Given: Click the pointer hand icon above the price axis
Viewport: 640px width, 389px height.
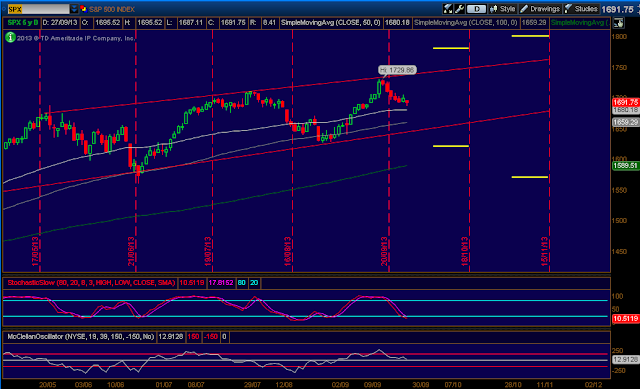Looking at the screenshot, I should pyautogui.click(x=618, y=23).
